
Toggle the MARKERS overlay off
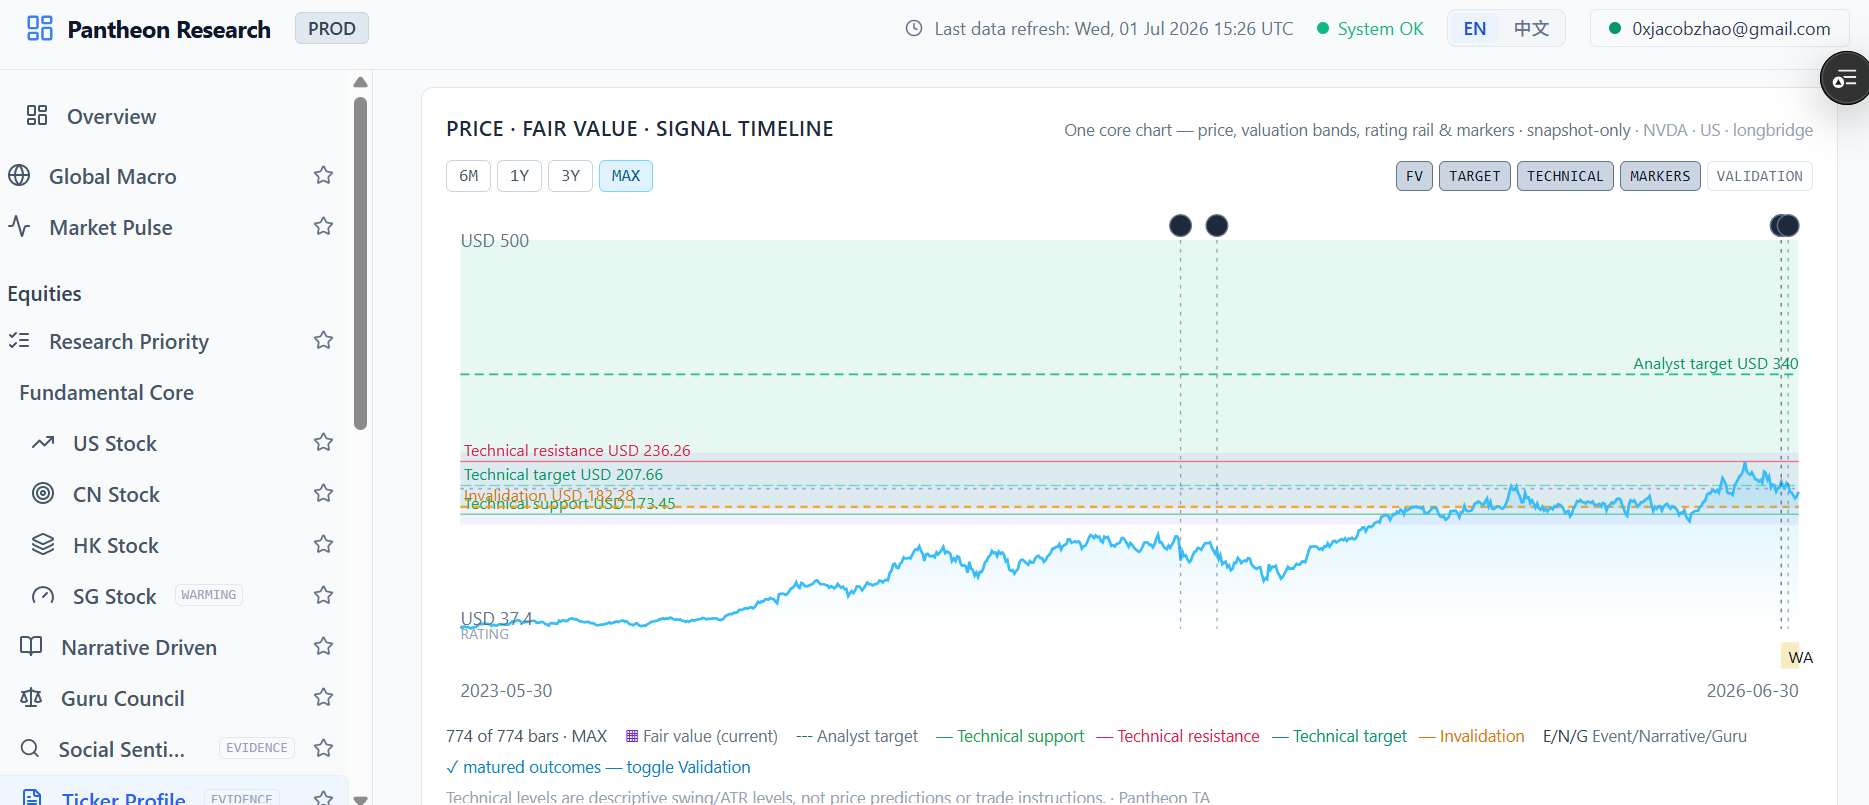(x=1660, y=176)
